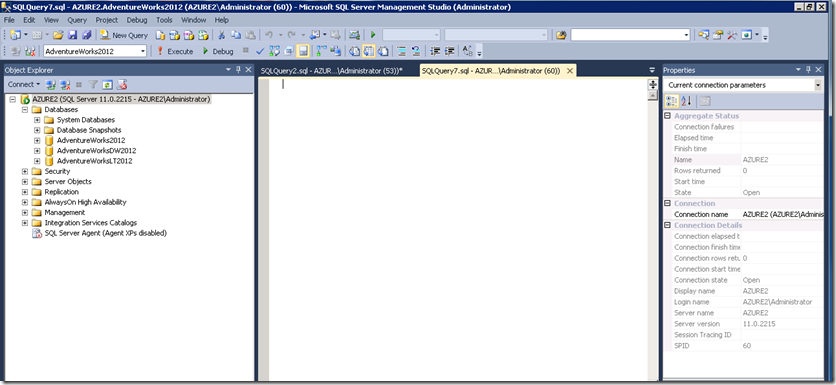This screenshot has width=836, height=385.
Task: Click the Specify Values for Template Parameters icon
Action: (x=468, y=52)
